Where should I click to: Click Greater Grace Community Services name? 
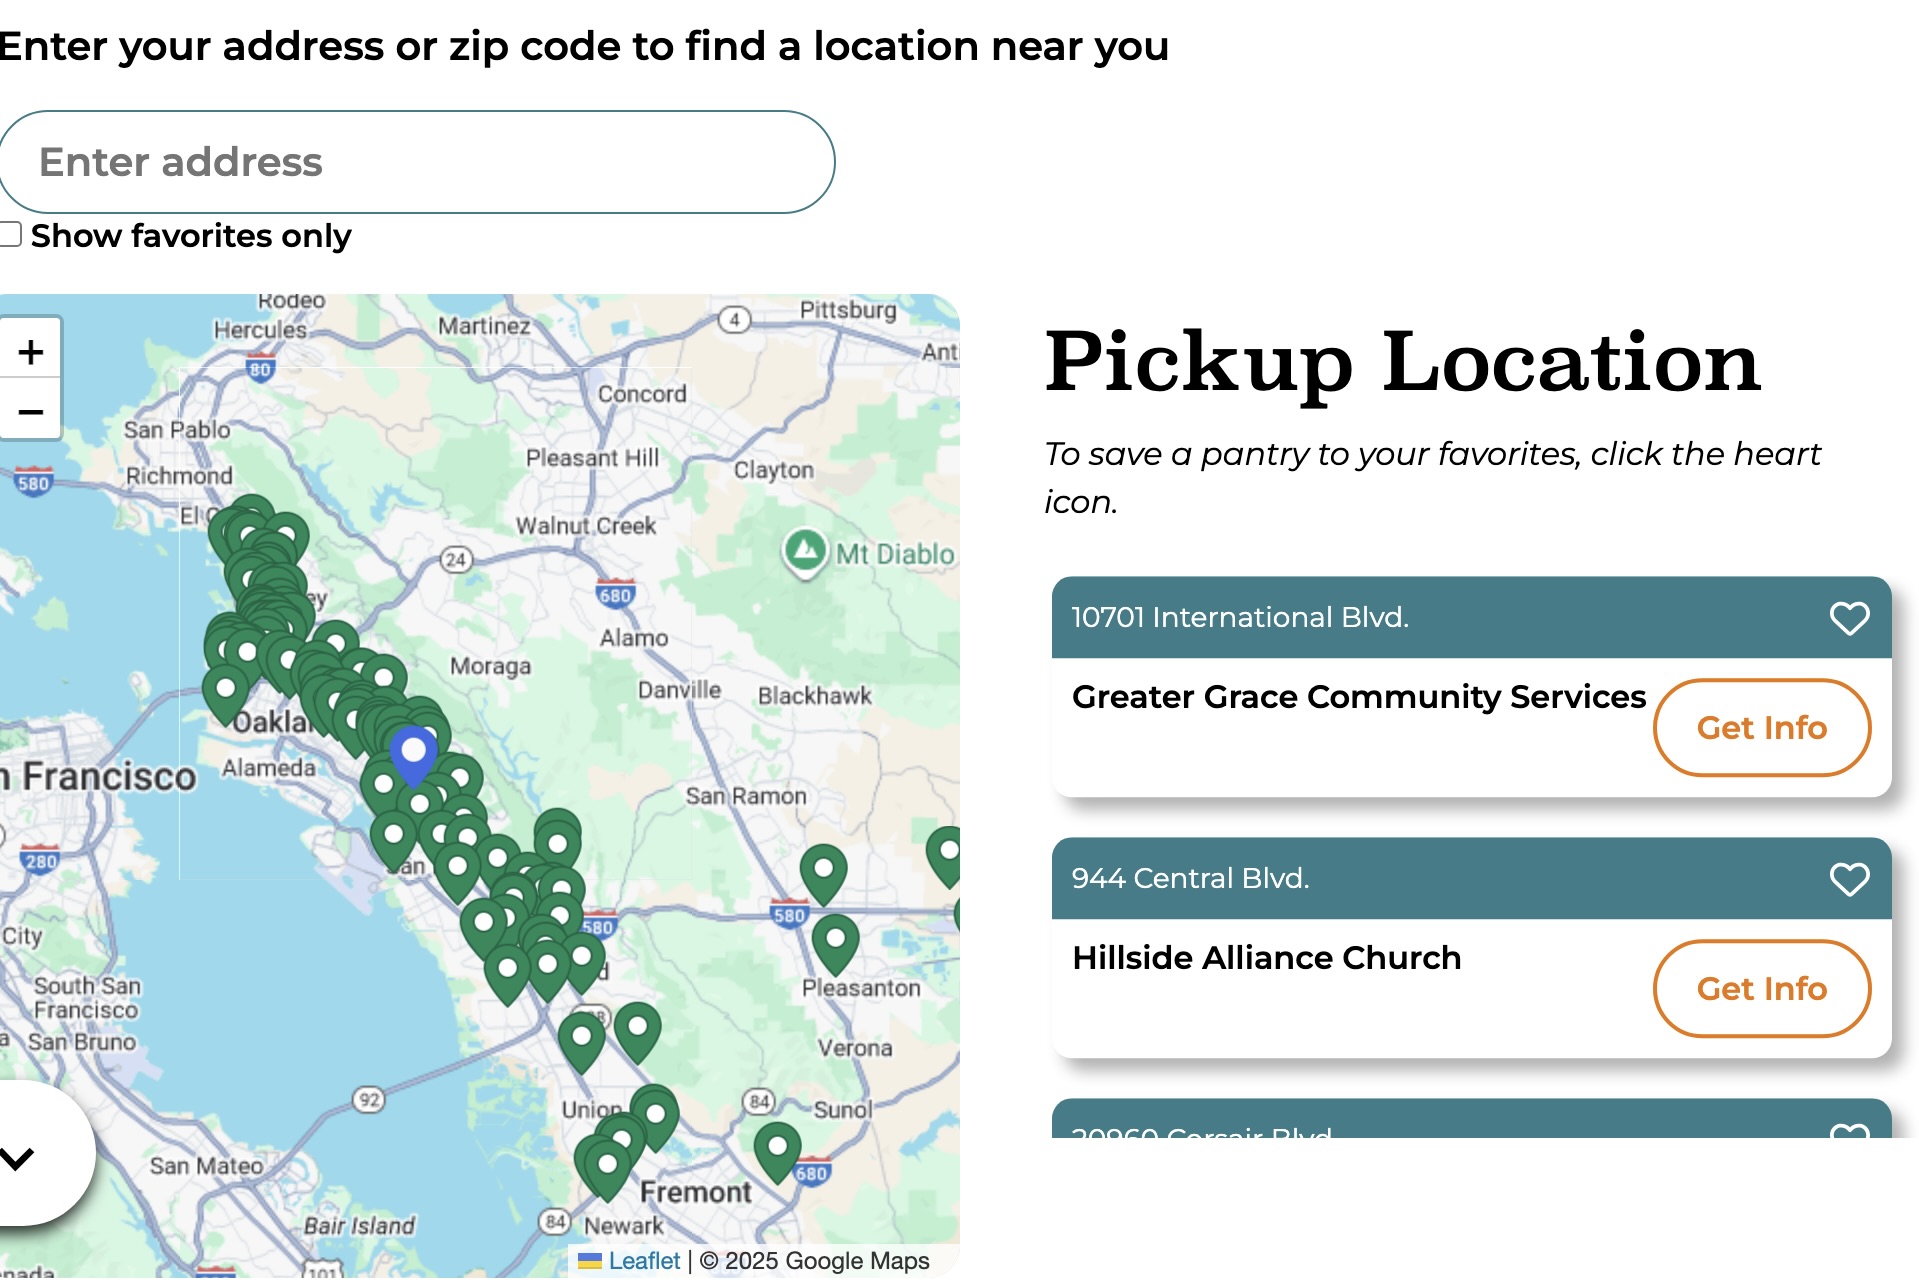tap(1358, 696)
